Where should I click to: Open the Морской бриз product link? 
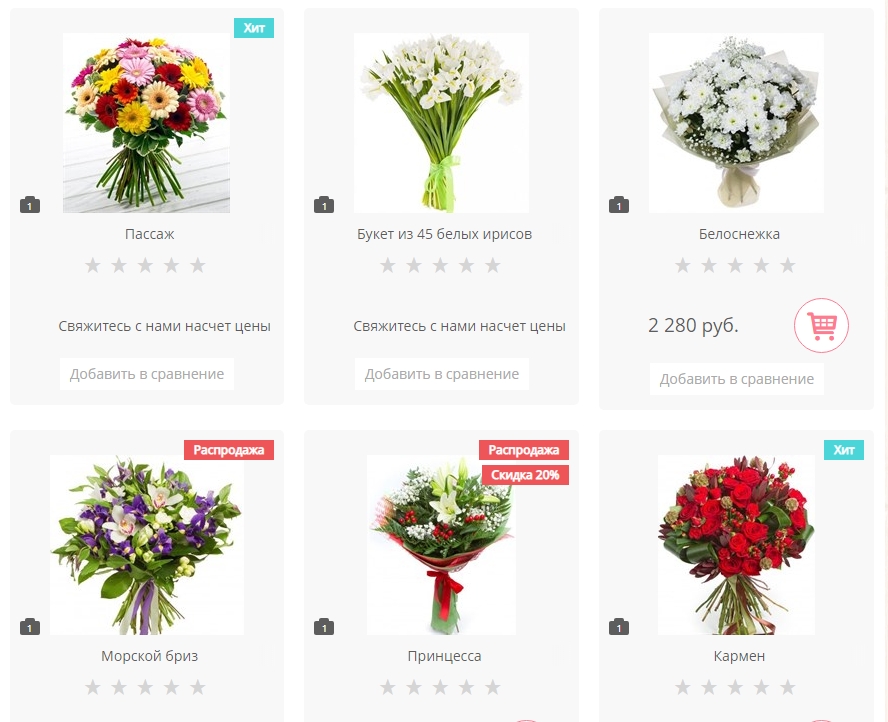coord(150,656)
